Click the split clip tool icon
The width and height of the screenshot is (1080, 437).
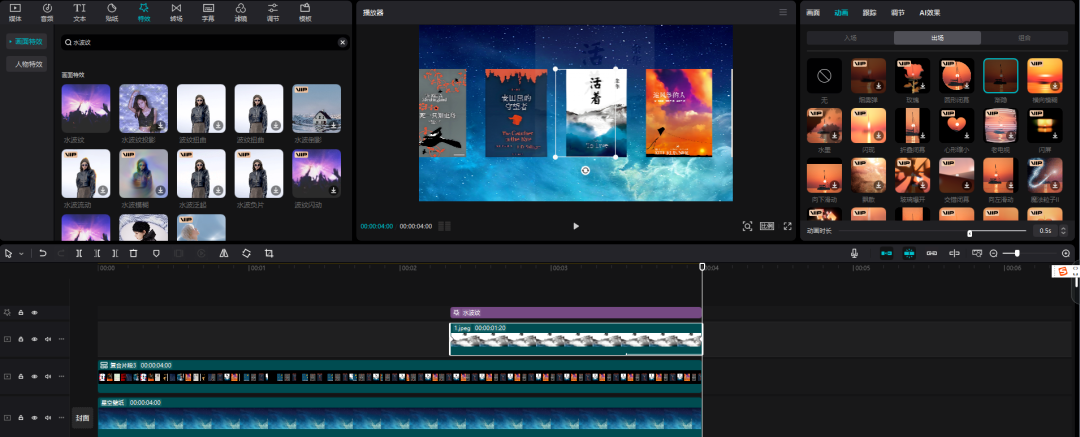click(x=79, y=254)
